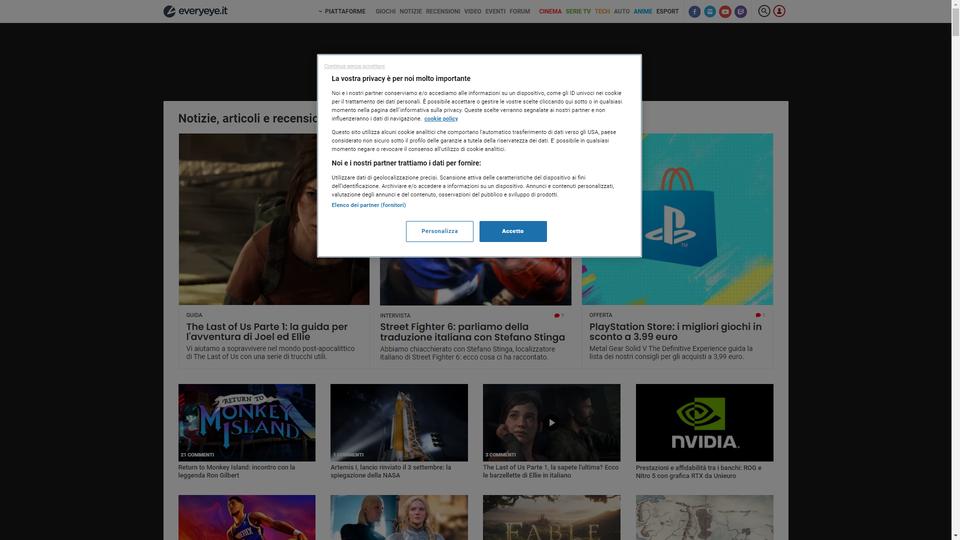Image resolution: width=960 pixels, height=540 pixels.
Task: Open Nvidia ROG e Nitro 5 article title
Action: (x=699, y=471)
